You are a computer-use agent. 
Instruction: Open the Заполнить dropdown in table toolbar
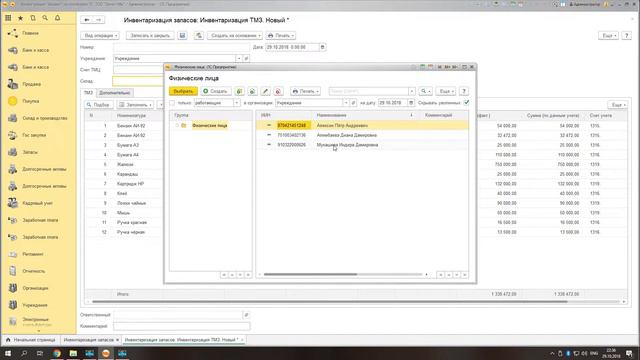(x=135, y=105)
